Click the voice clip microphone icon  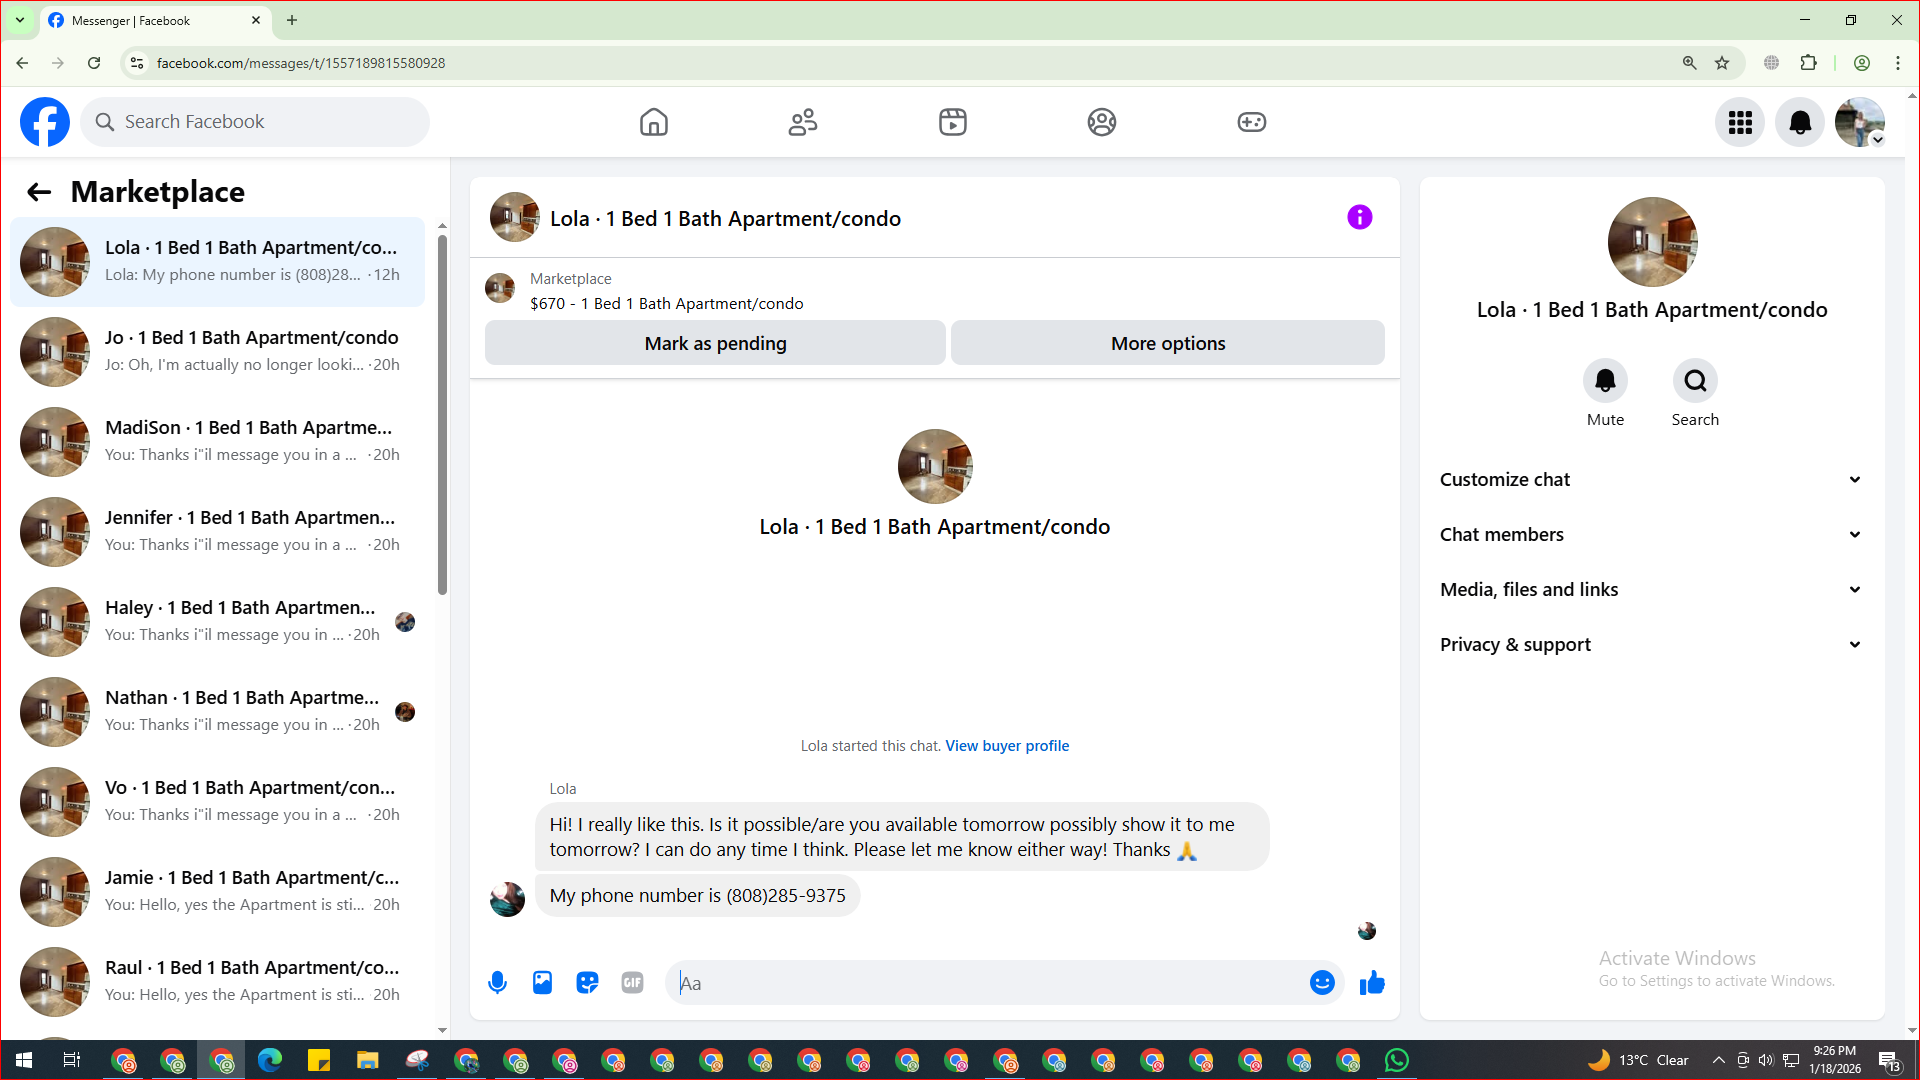497,983
